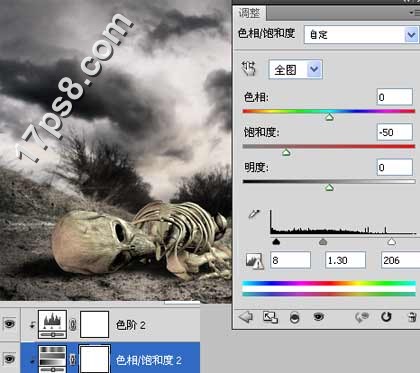Select the 色相/饱和度 2 adjustment thumbnail
This screenshot has width=420, height=373.
(52, 359)
